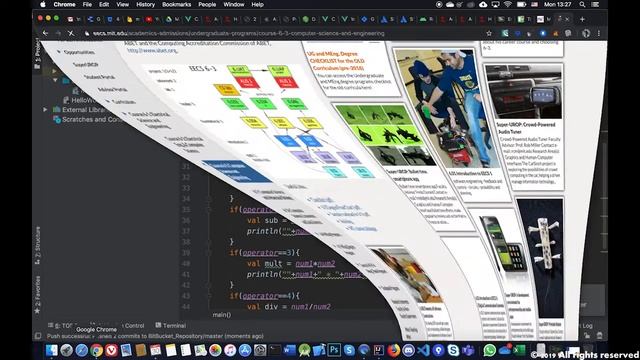Launch Android Studio from the Dock
The image size is (640, 360).
click(304, 350)
